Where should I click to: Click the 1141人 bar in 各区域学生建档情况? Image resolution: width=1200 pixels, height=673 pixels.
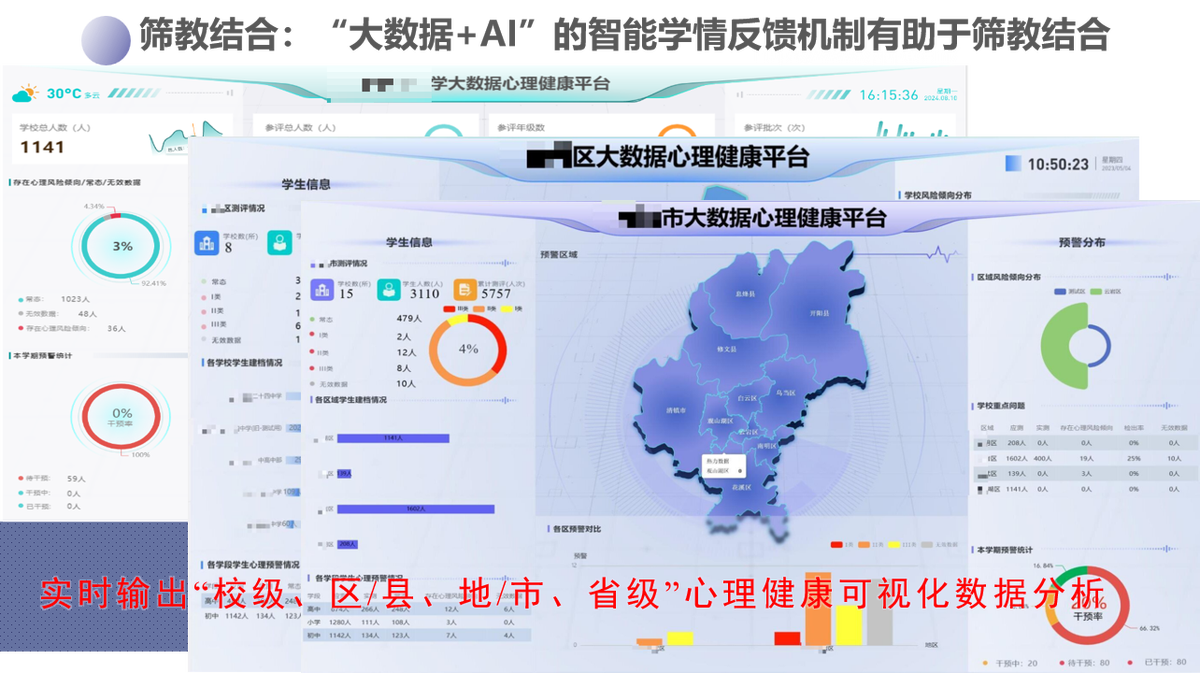[x=393, y=438]
